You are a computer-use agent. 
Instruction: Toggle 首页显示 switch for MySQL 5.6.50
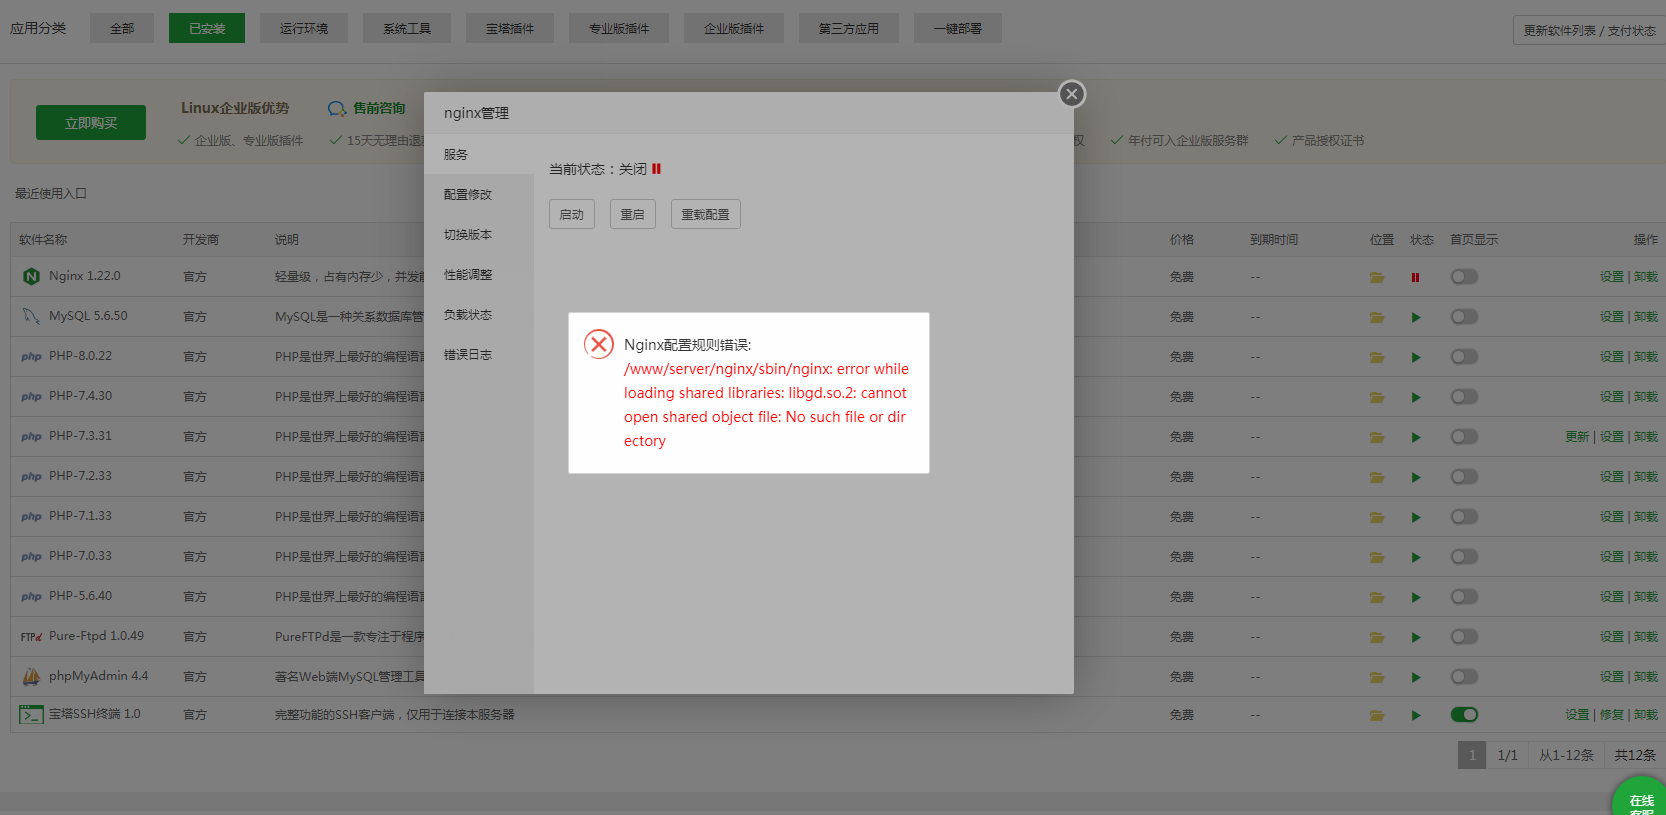click(x=1464, y=316)
